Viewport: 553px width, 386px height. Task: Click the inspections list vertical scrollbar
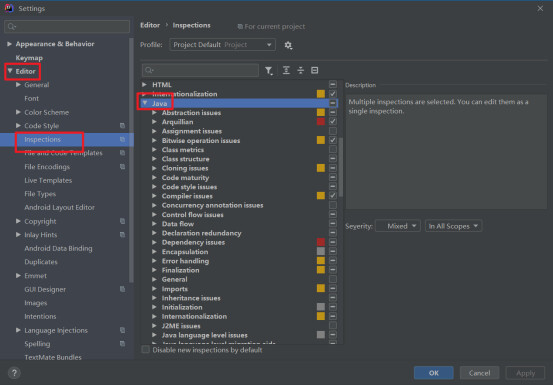point(341,167)
